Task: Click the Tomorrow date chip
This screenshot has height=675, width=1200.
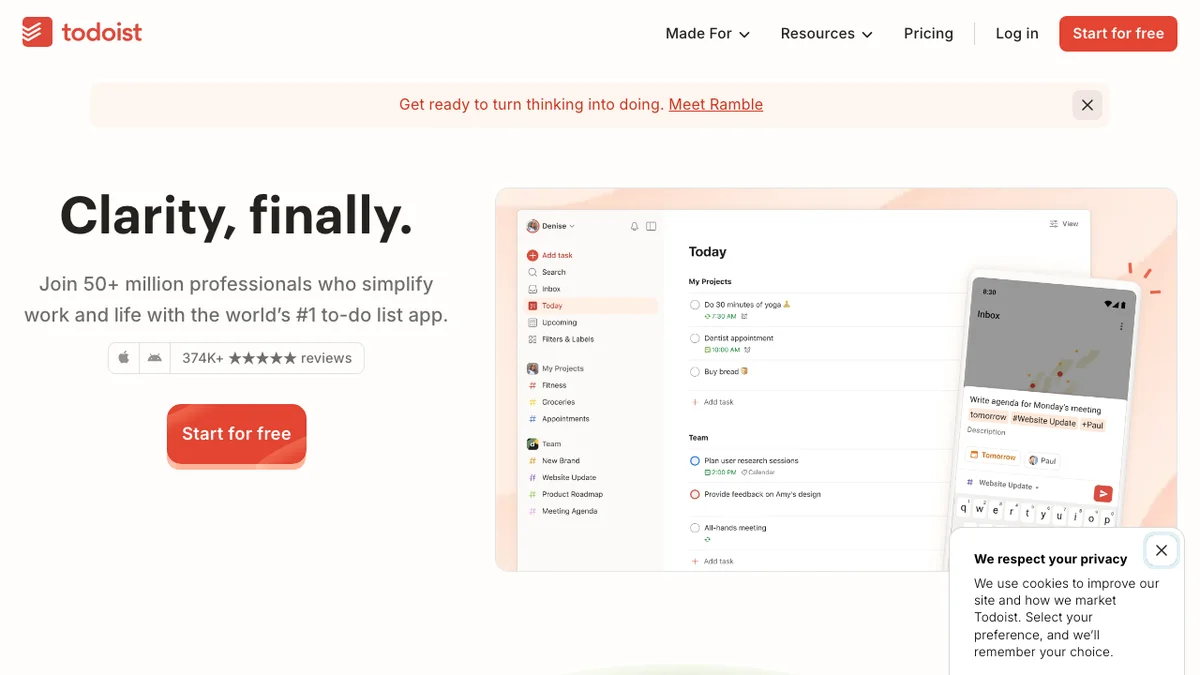Action: pos(993,456)
